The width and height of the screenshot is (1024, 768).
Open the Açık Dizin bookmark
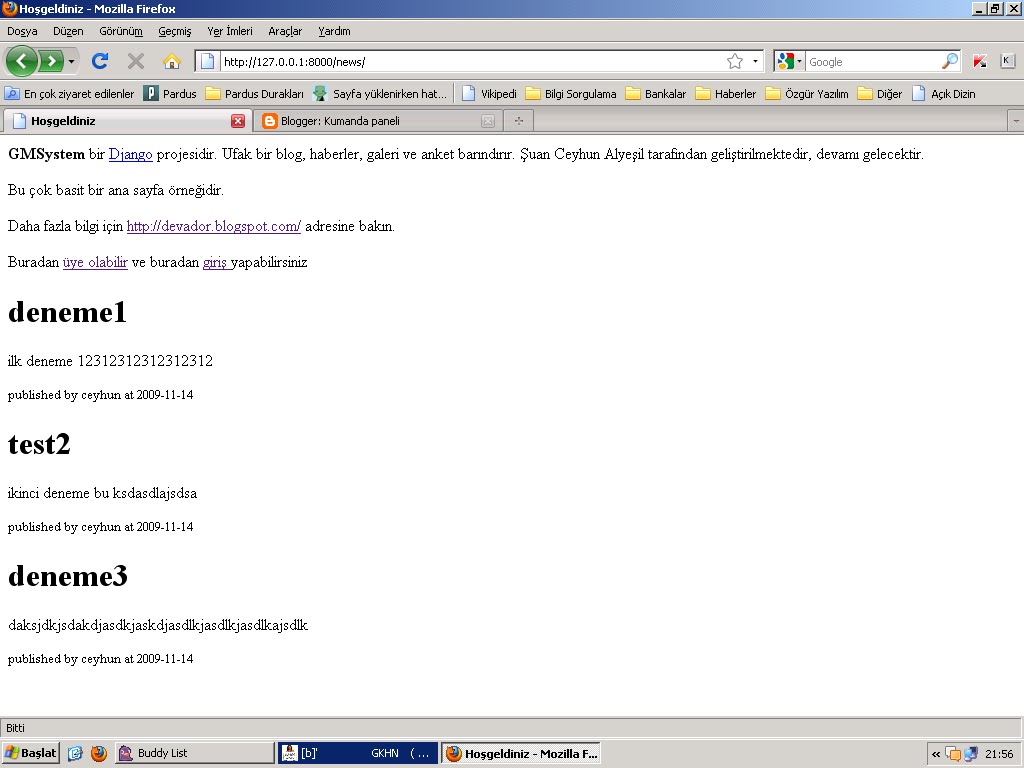944,93
